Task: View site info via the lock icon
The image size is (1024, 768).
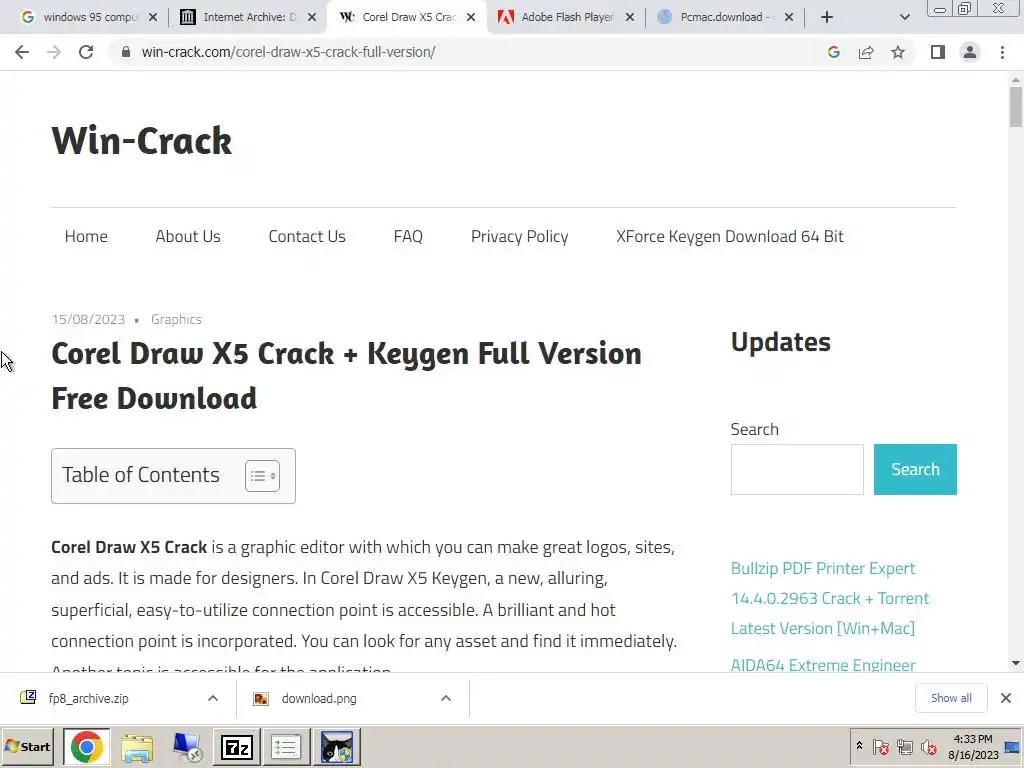Action: point(126,52)
